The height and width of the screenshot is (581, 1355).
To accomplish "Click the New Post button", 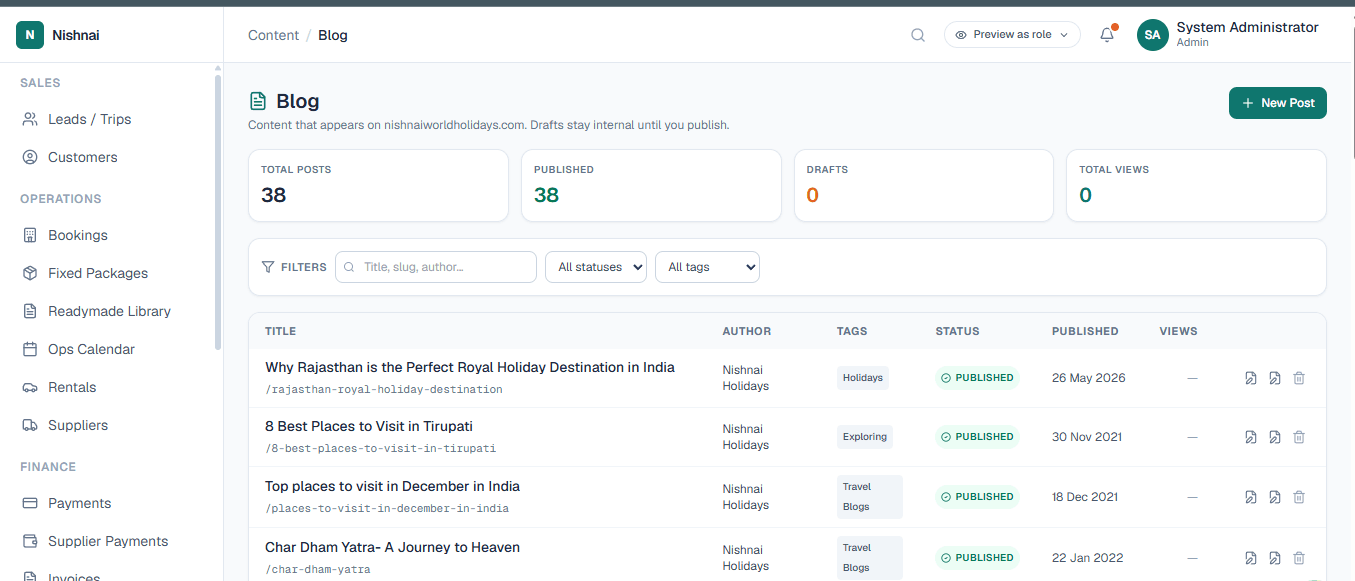I will [1278, 103].
